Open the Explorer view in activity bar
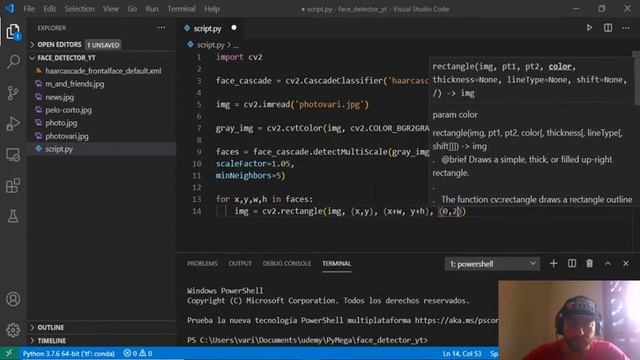The height and width of the screenshot is (360, 640). tap(13, 32)
